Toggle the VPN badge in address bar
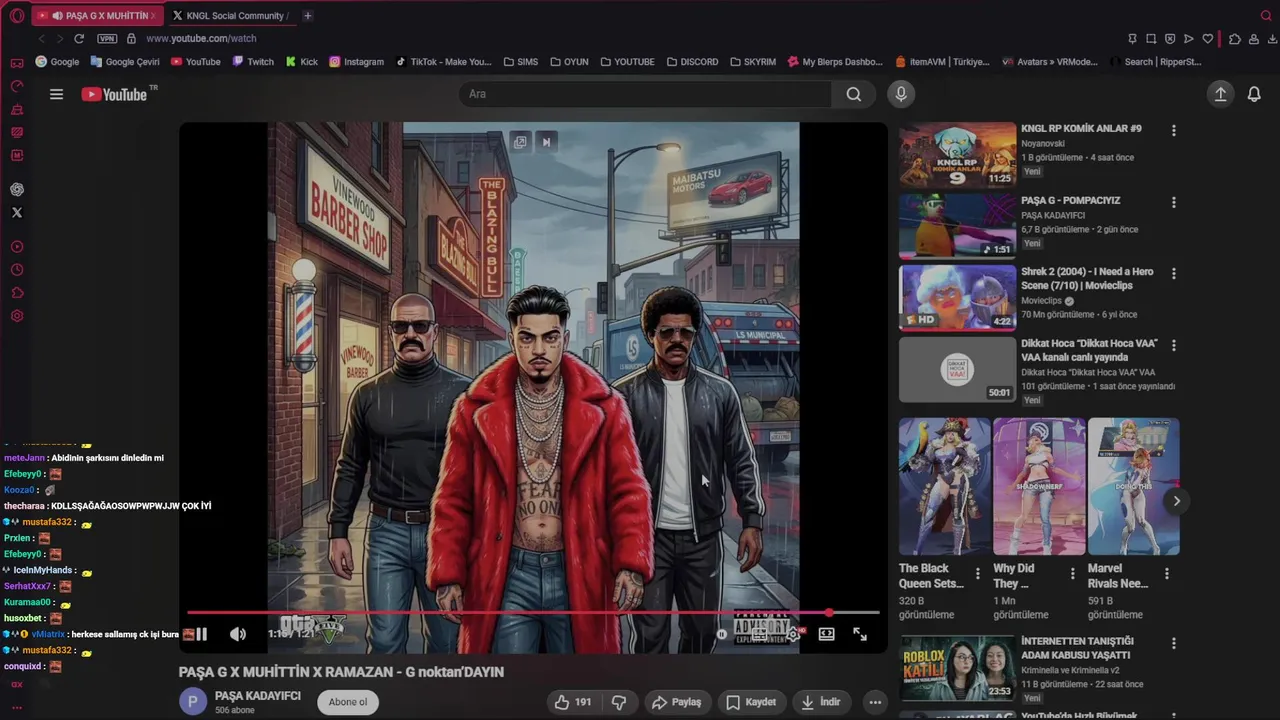Viewport: 1280px width, 720px height. pyautogui.click(x=107, y=38)
